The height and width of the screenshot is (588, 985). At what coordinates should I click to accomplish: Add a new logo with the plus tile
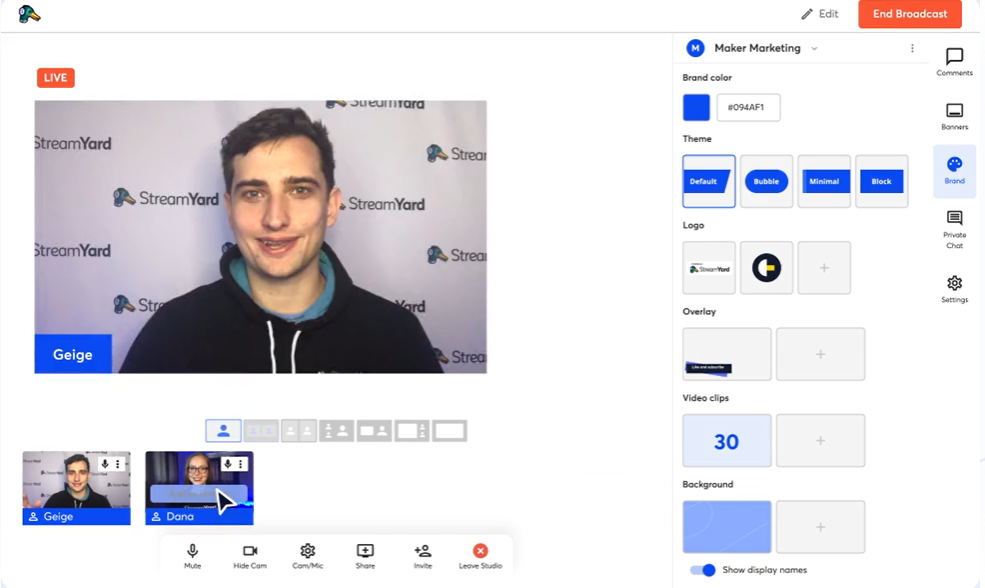pyautogui.click(x=824, y=268)
